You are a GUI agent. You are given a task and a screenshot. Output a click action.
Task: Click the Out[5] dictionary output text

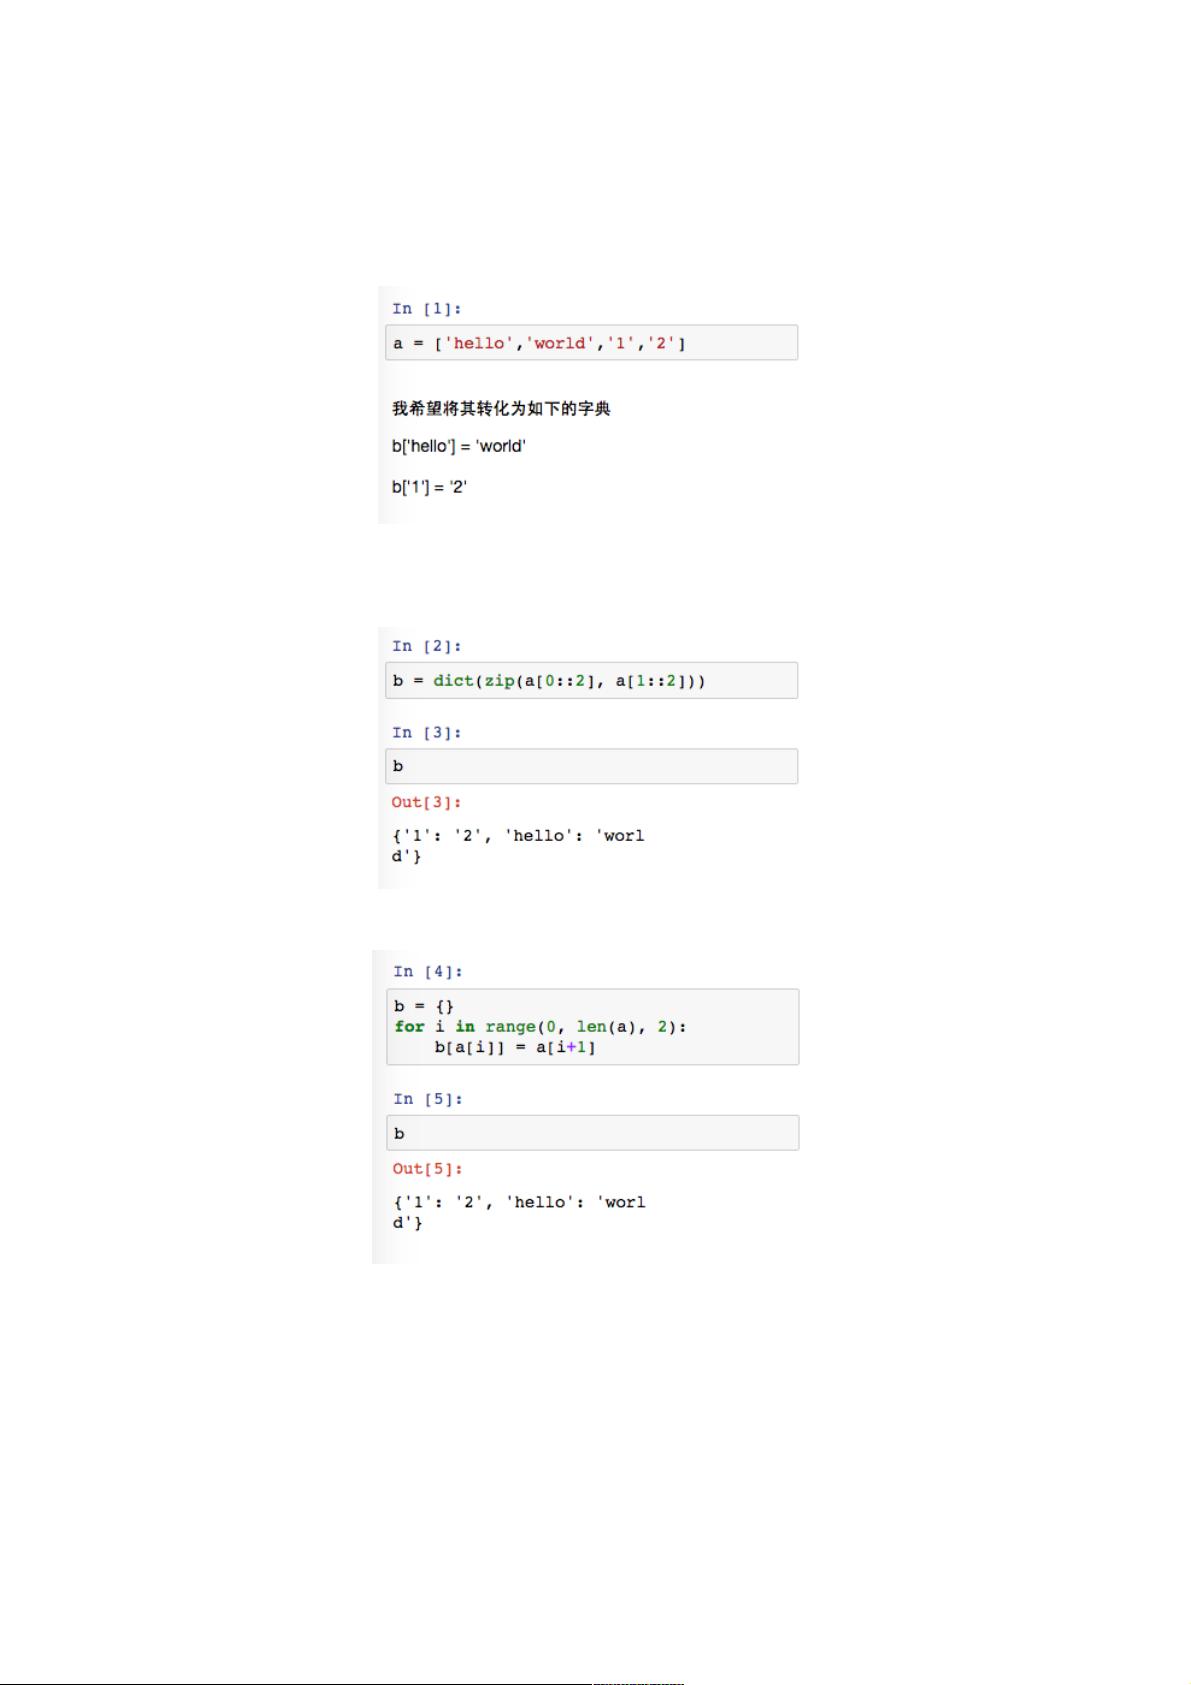pos(519,1212)
